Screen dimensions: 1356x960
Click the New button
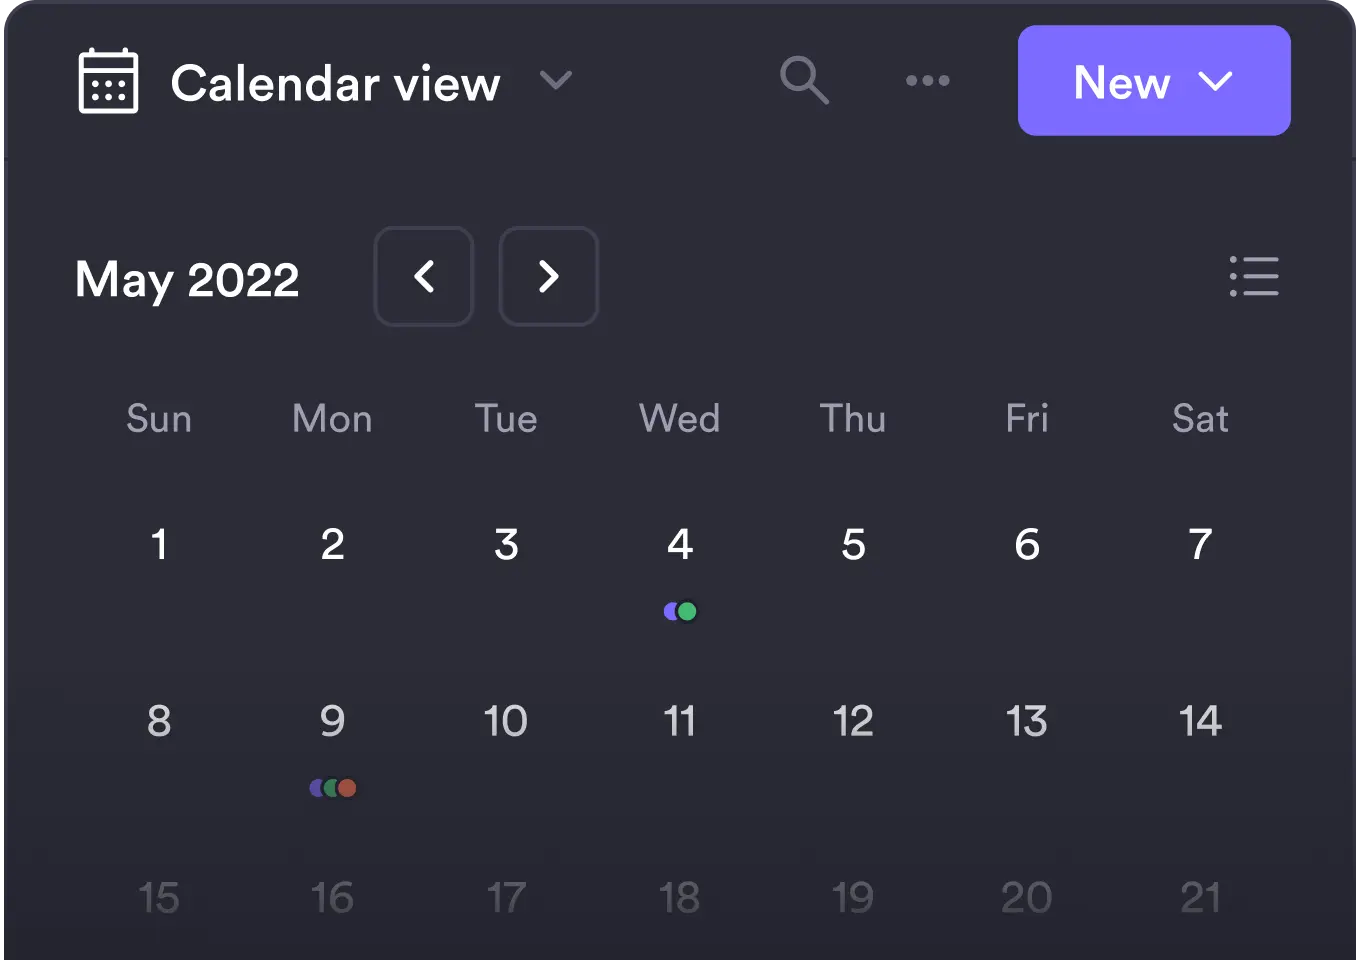point(1120,81)
